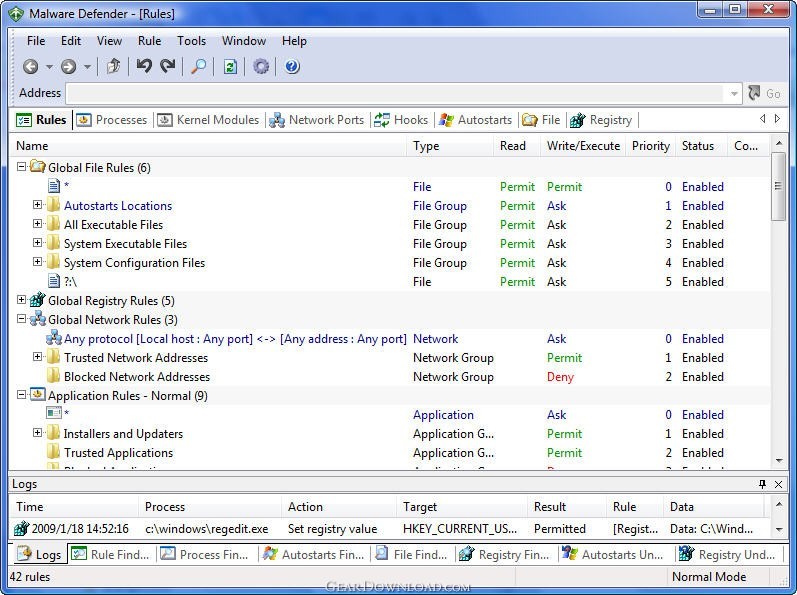Click the Forward navigation arrow icon

tap(69, 67)
